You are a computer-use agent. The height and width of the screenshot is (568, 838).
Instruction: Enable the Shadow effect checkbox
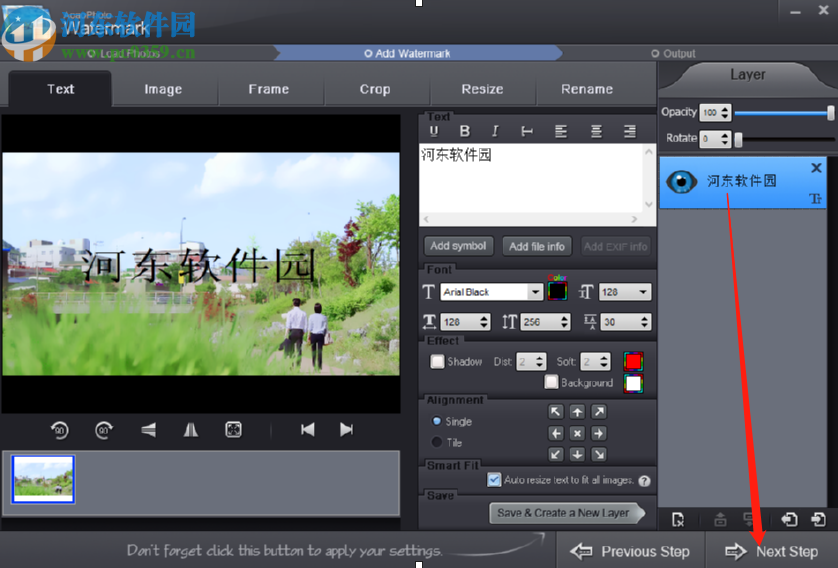[x=437, y=362]
